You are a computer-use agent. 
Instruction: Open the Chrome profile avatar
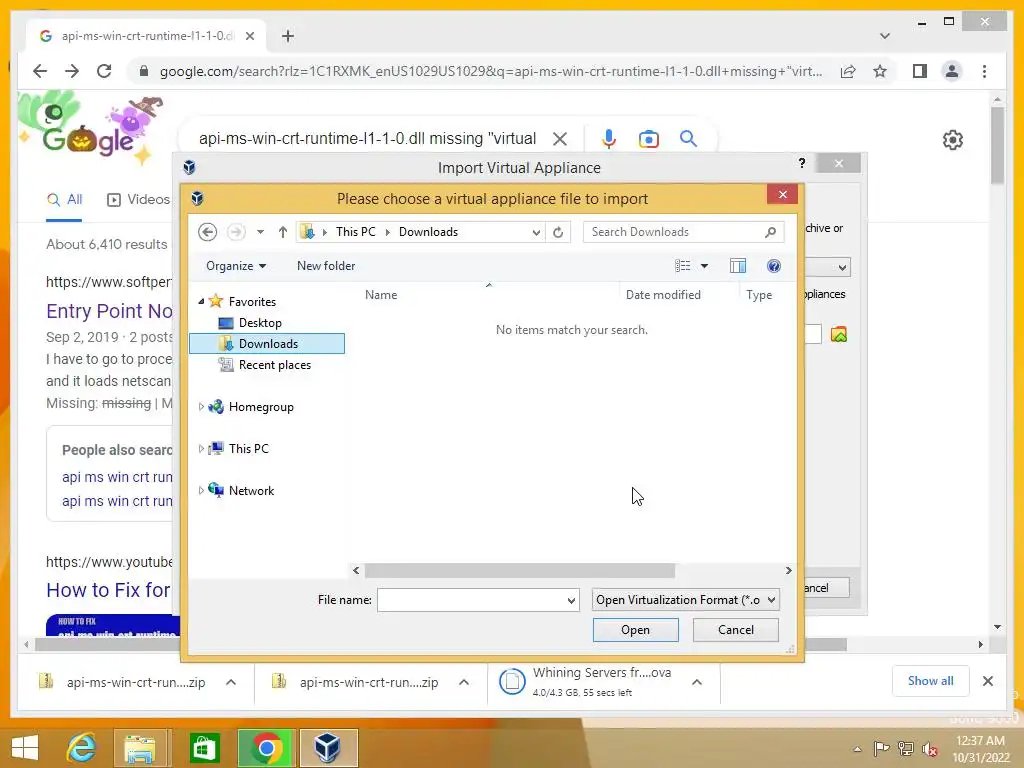(x=952, y=71)
